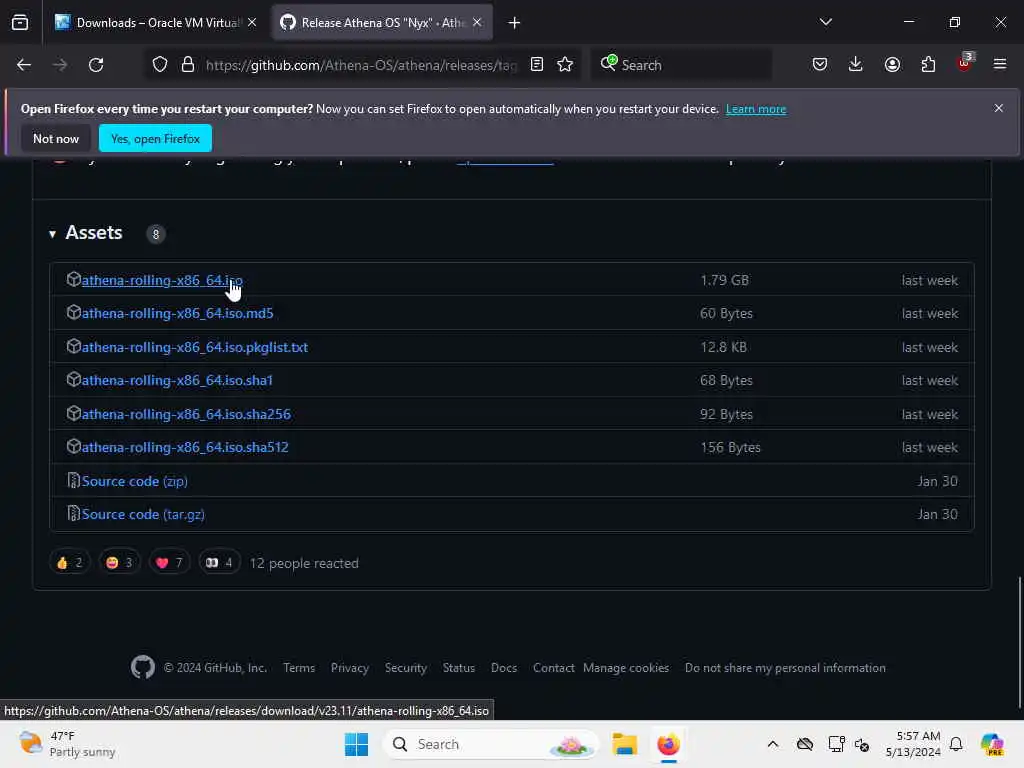Open the Status footer link
Image resolution: width=1024 pixels, height=768 pixels.
pos(458,668)
